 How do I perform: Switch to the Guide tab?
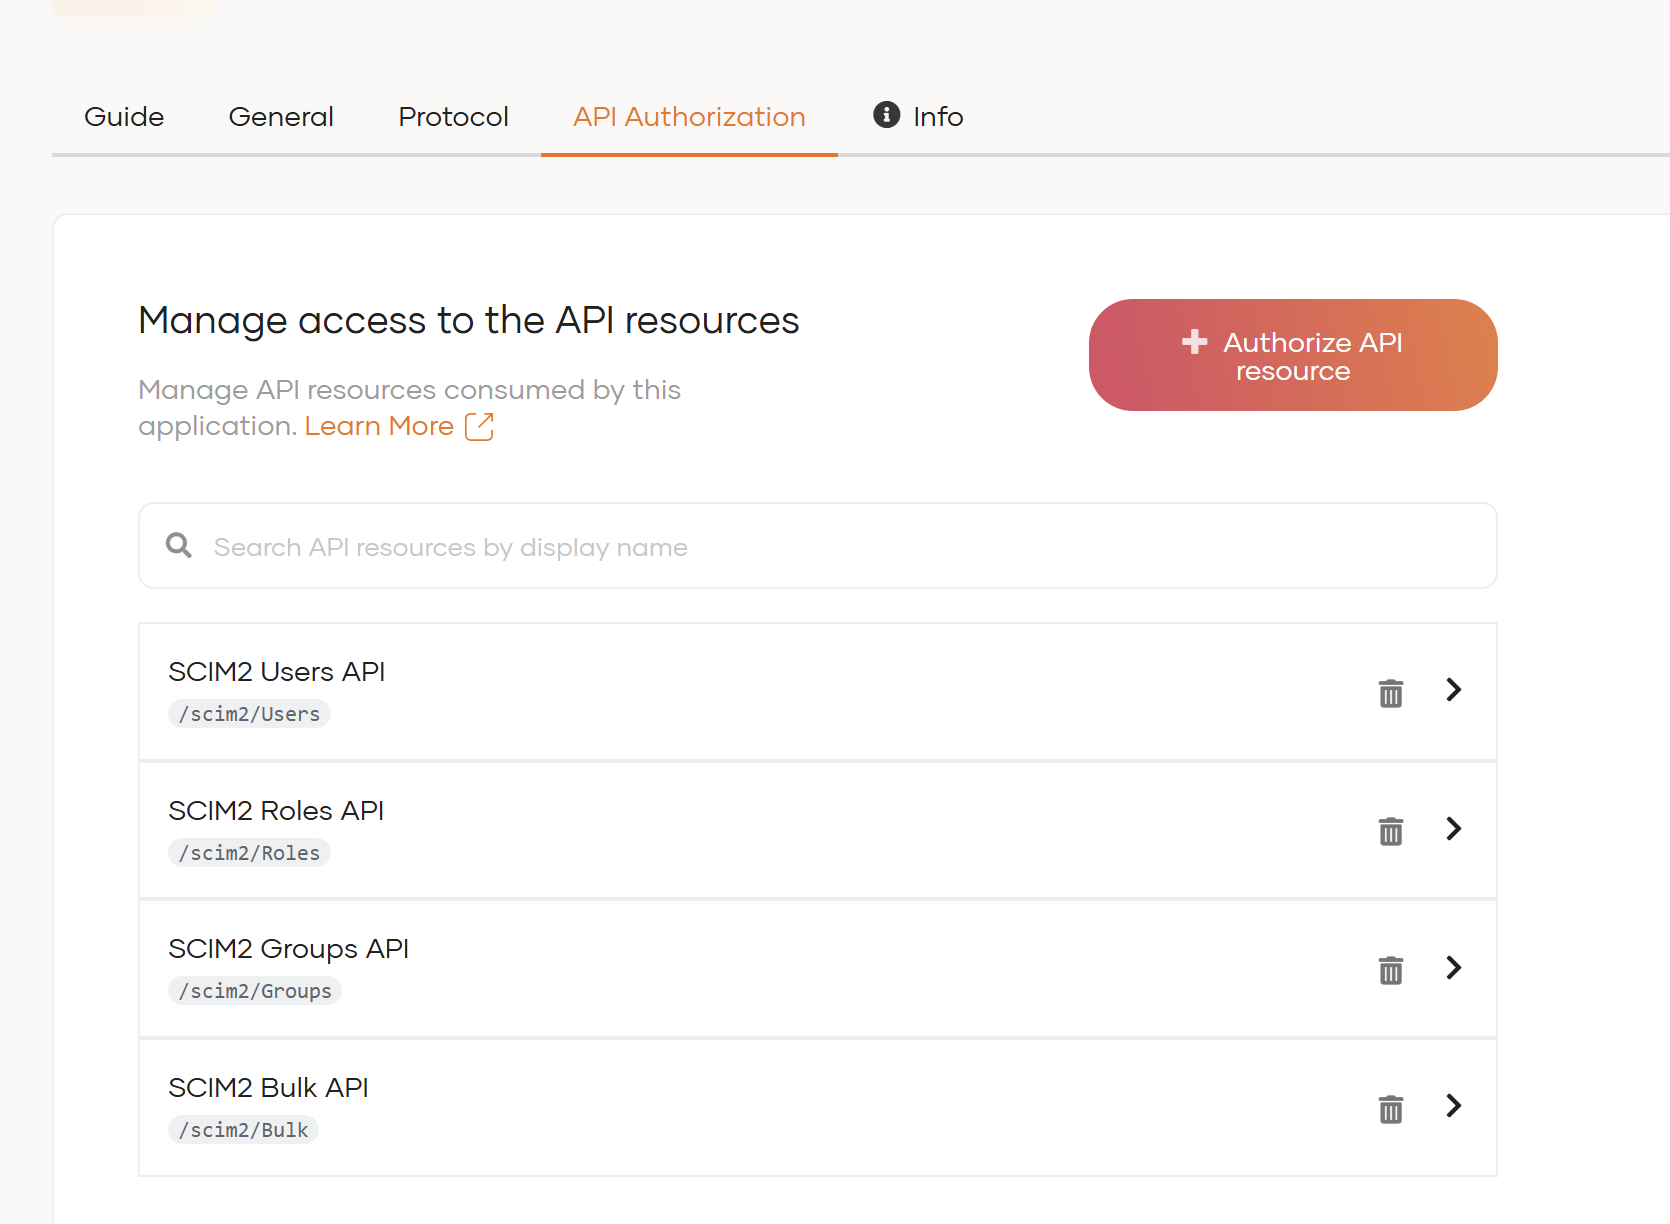pos(124,117)
